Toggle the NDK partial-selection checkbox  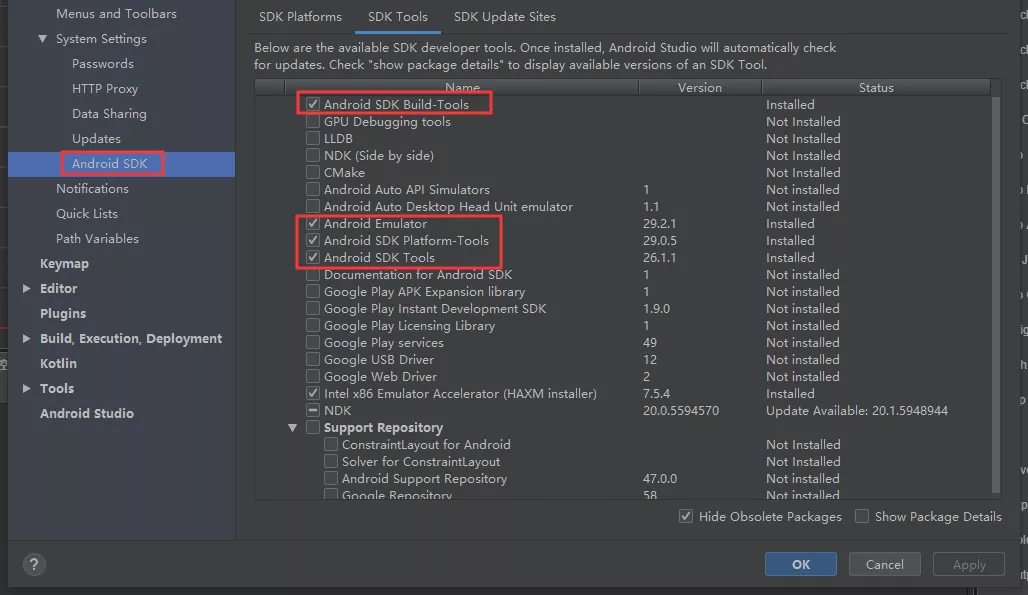(313, 410)
